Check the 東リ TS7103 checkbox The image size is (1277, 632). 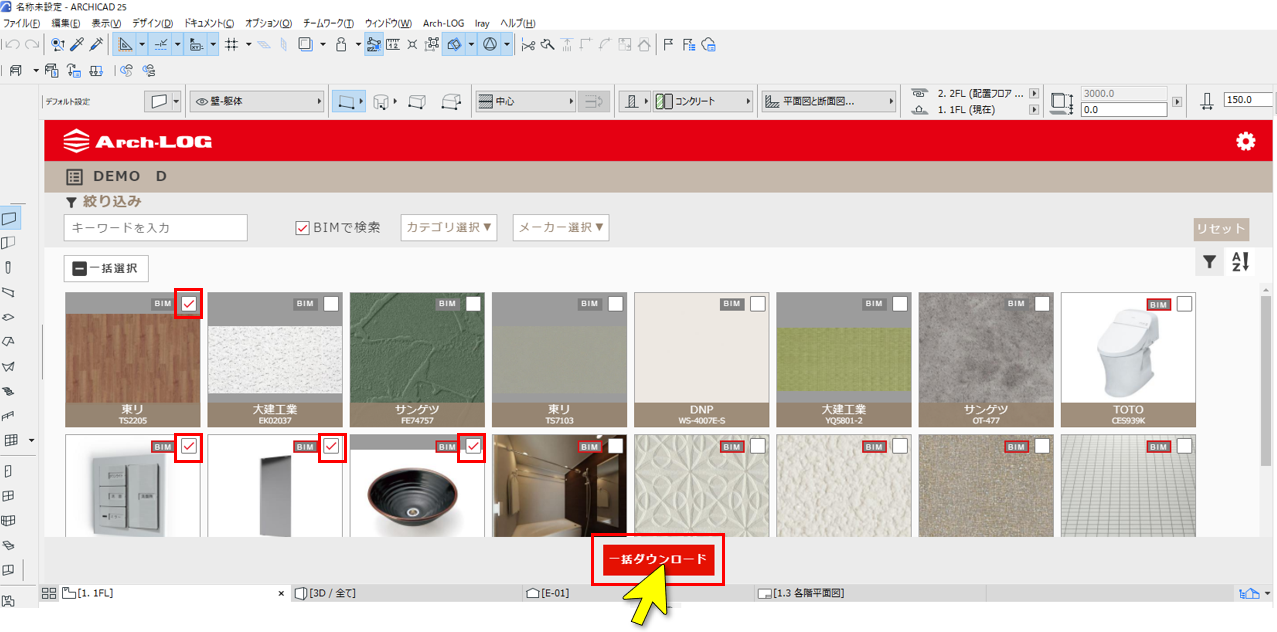(x=615, y=304)
